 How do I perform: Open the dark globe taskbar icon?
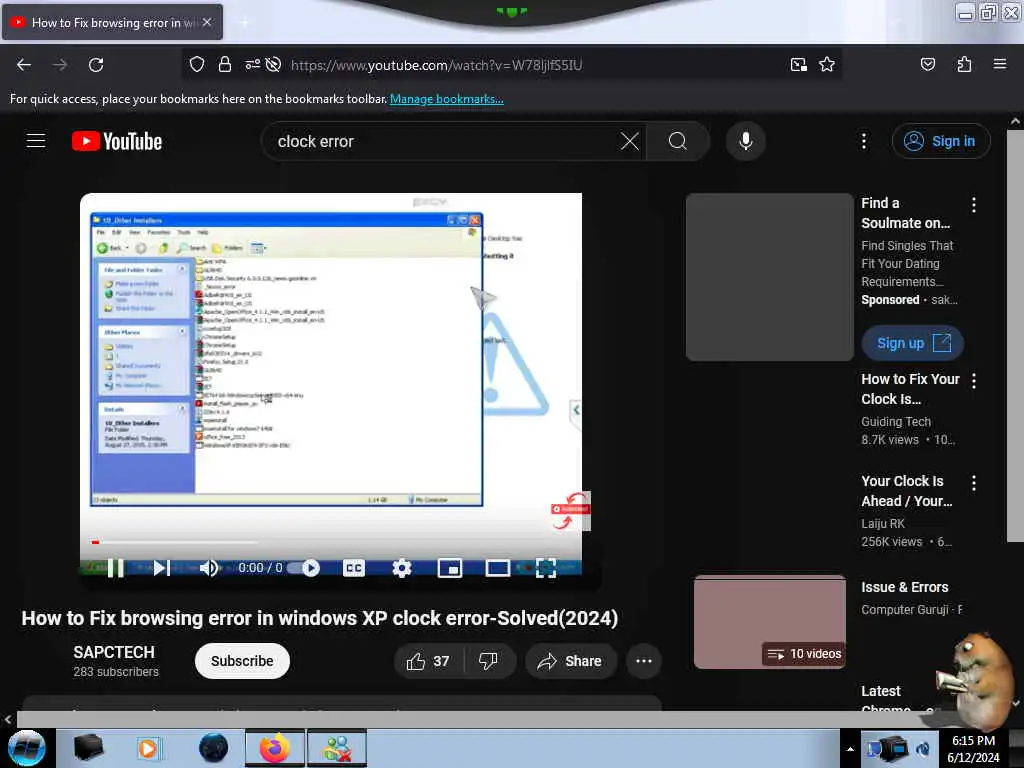coord(213,748)
